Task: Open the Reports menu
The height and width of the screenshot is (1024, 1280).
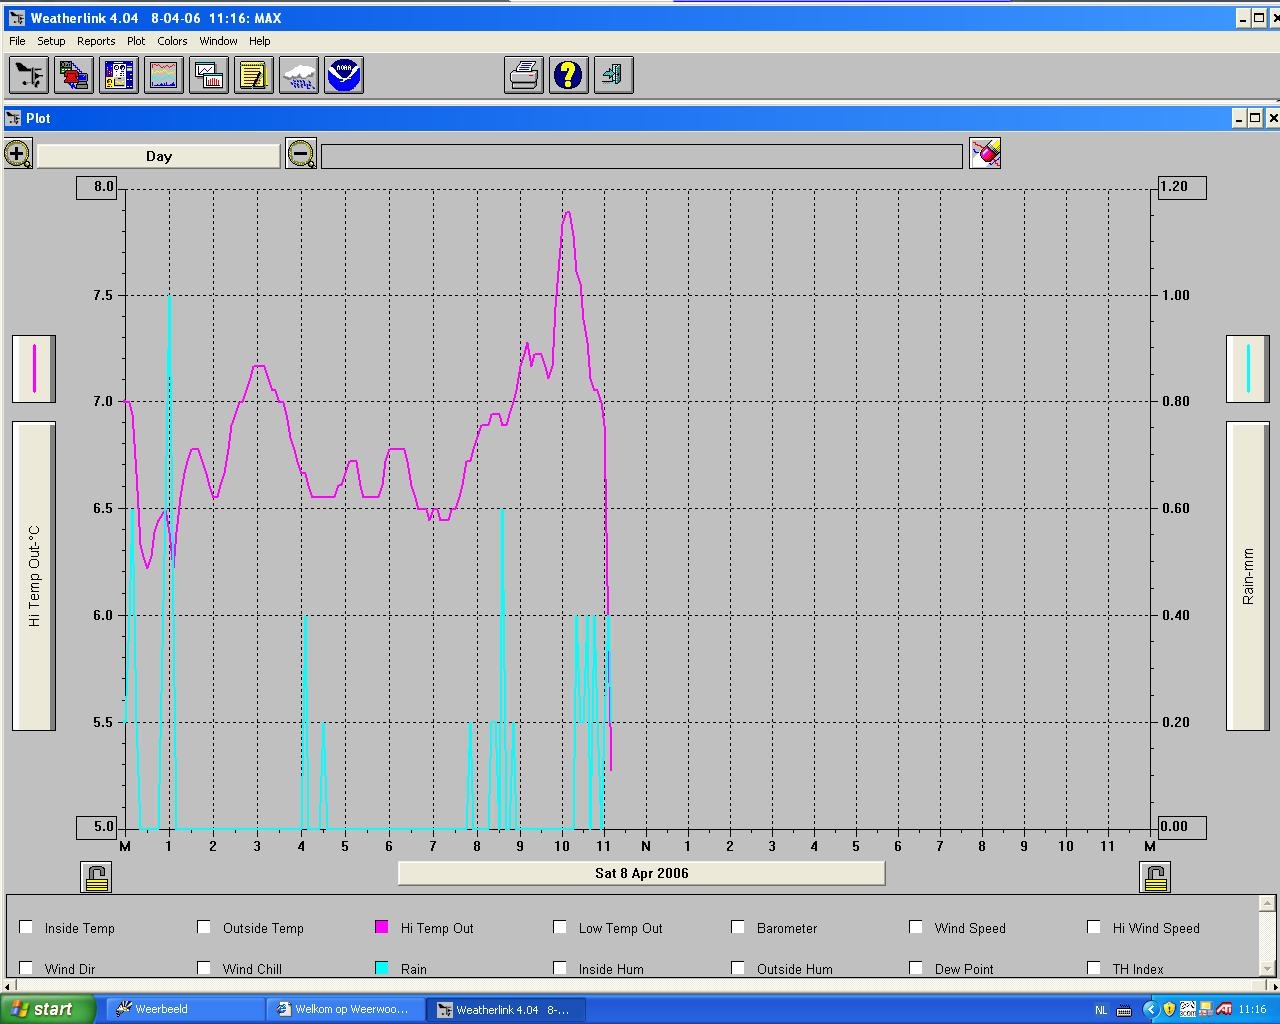Action: tap(96, 41)
